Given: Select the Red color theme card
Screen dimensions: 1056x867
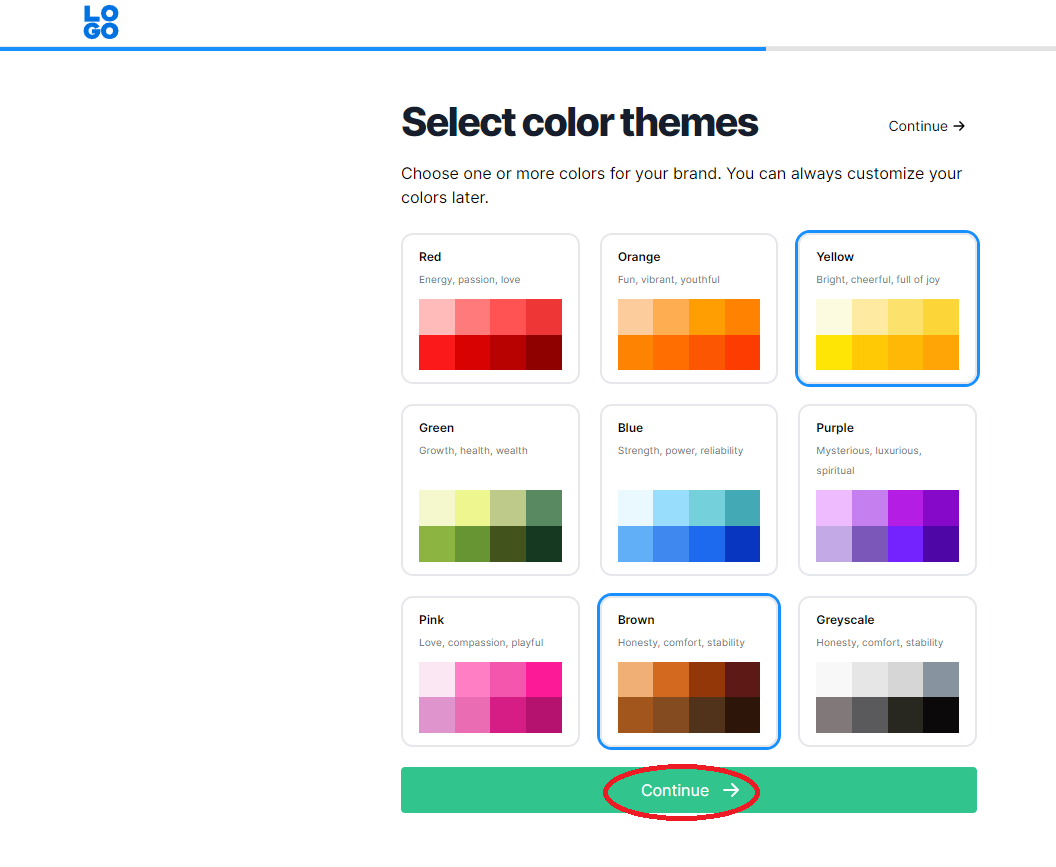Looking at the screenshot, I should [x=490, y=309].
